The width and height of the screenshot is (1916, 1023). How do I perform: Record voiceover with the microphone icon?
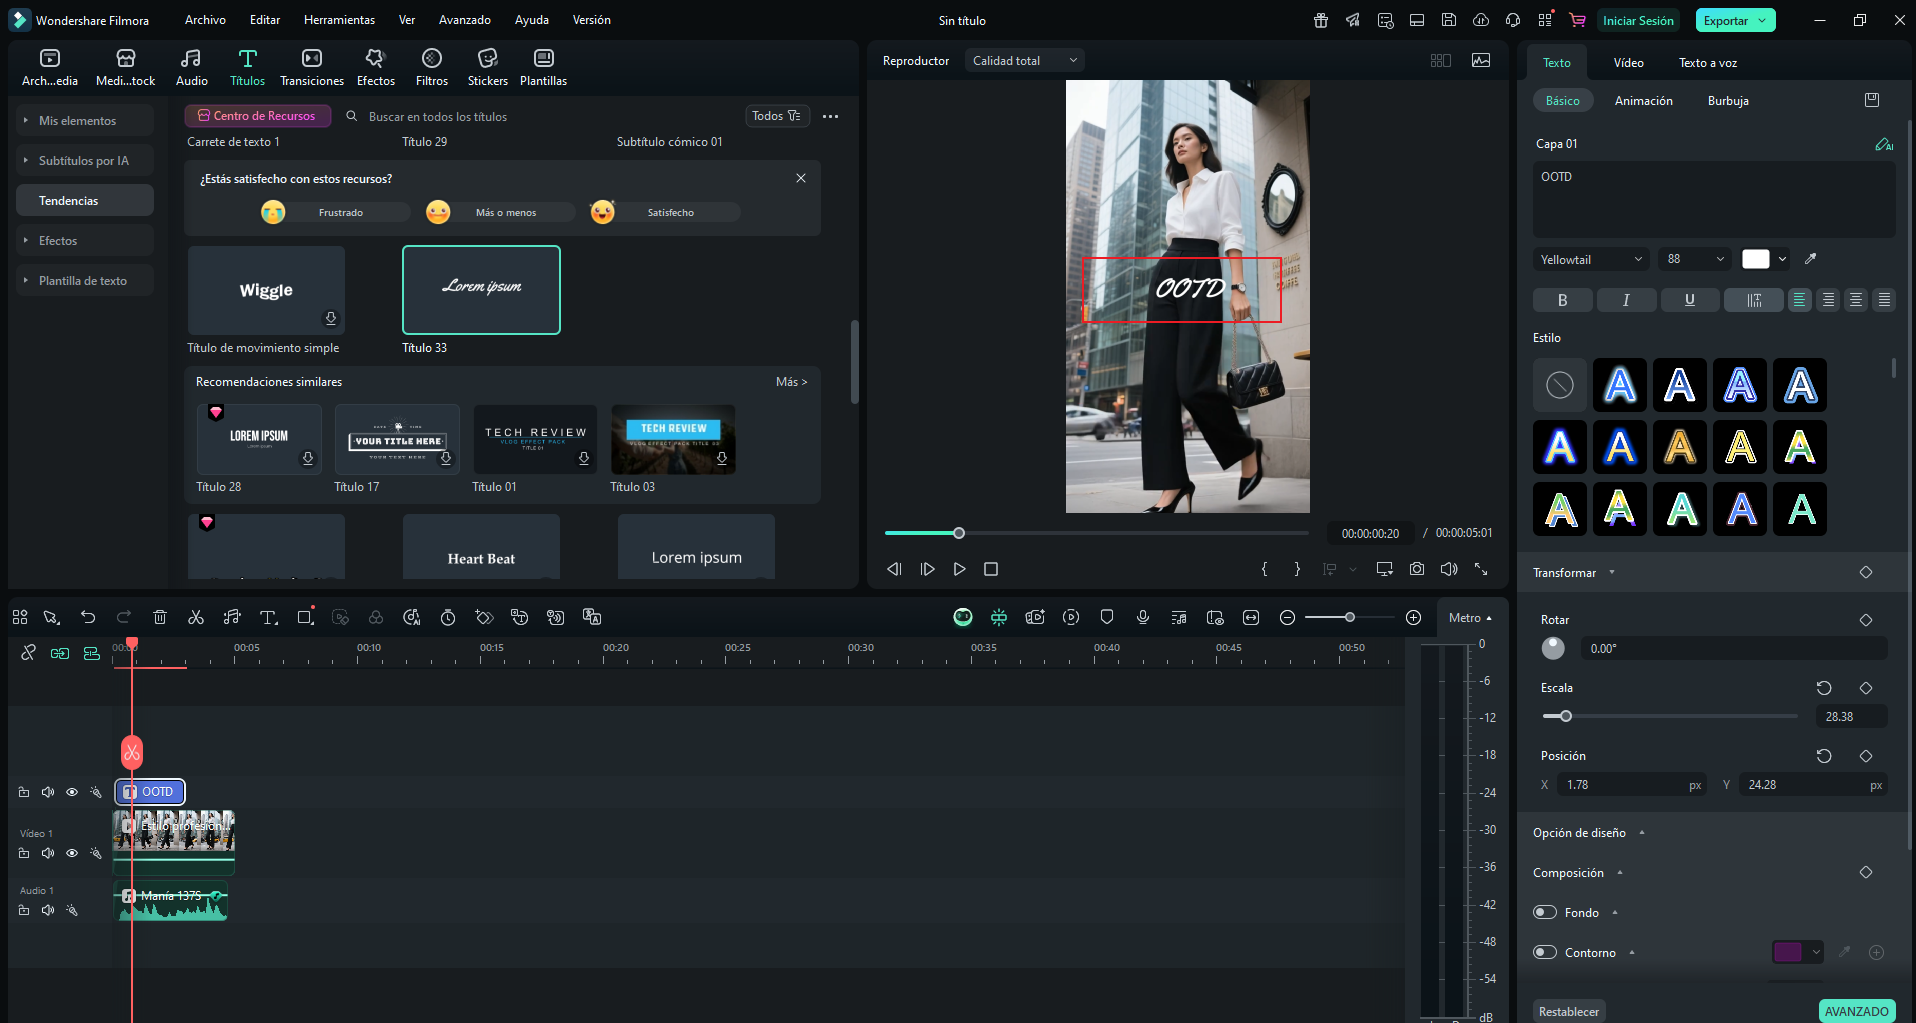pyautogui.click(x=1143, y=617)
